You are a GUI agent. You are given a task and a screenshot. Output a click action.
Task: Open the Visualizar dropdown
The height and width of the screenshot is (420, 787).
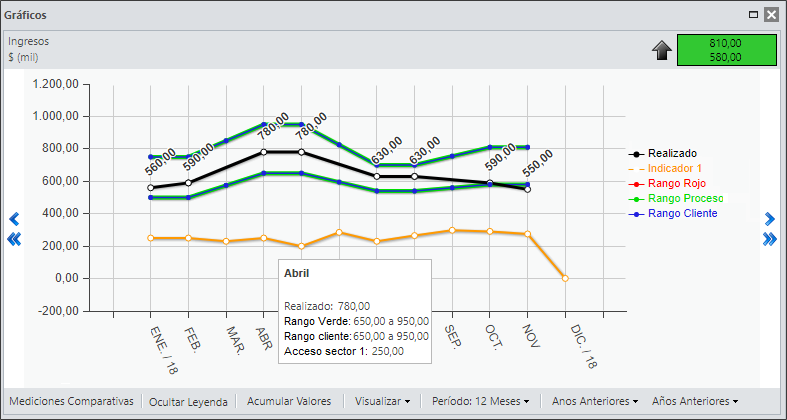[x=382, y=401]
